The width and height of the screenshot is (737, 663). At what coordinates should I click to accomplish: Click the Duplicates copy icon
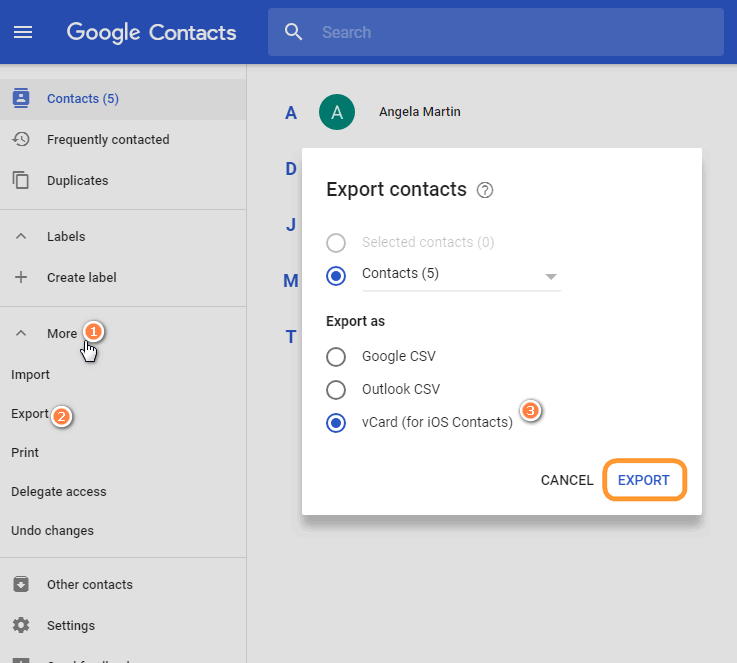coord(20,180)
